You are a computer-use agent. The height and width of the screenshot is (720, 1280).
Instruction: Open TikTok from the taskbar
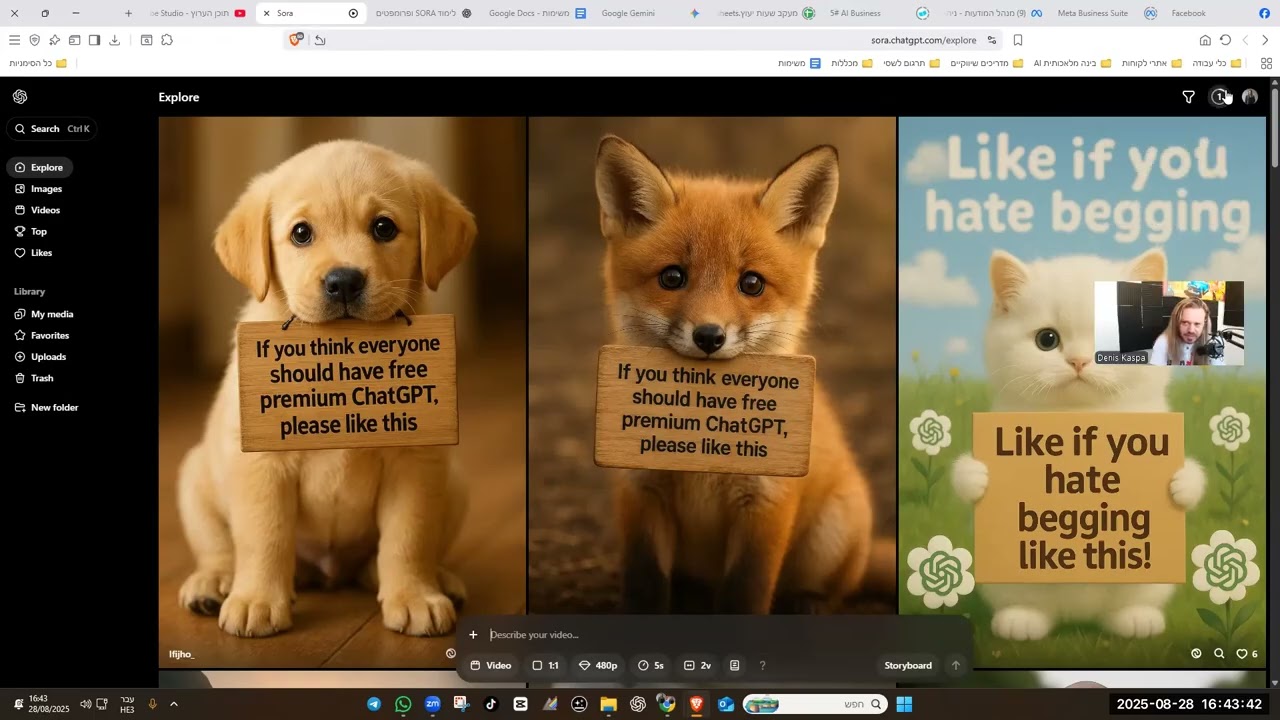coord(491,704)
